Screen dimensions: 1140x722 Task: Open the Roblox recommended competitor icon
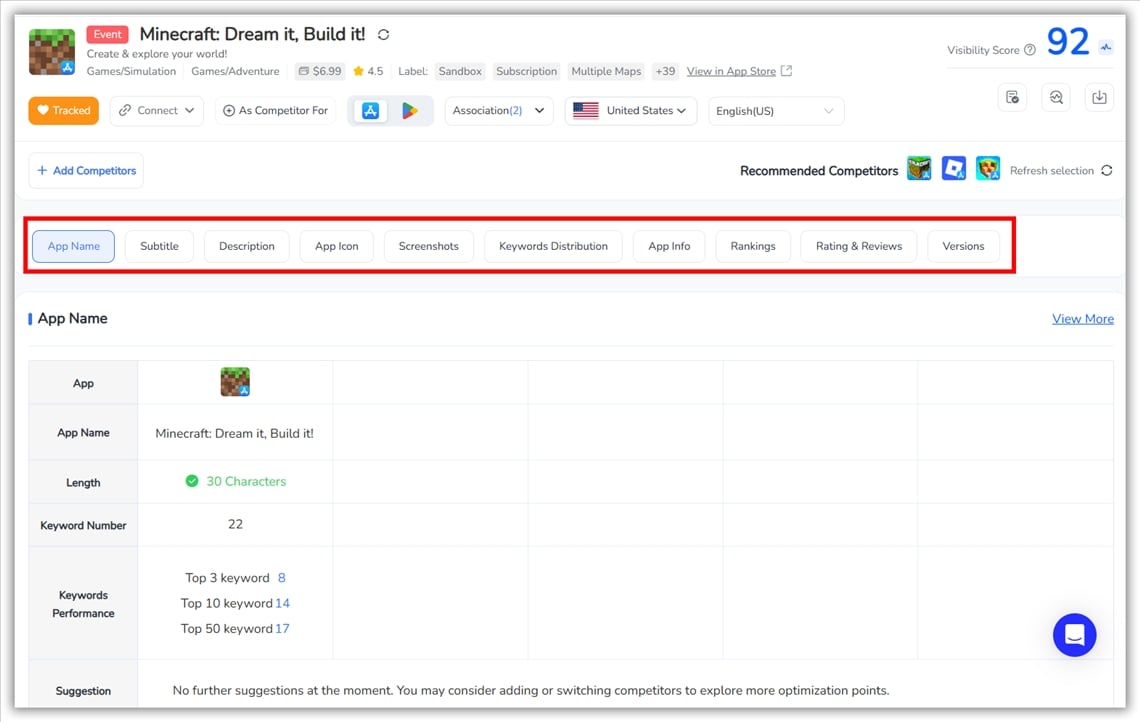click(954, 169)
